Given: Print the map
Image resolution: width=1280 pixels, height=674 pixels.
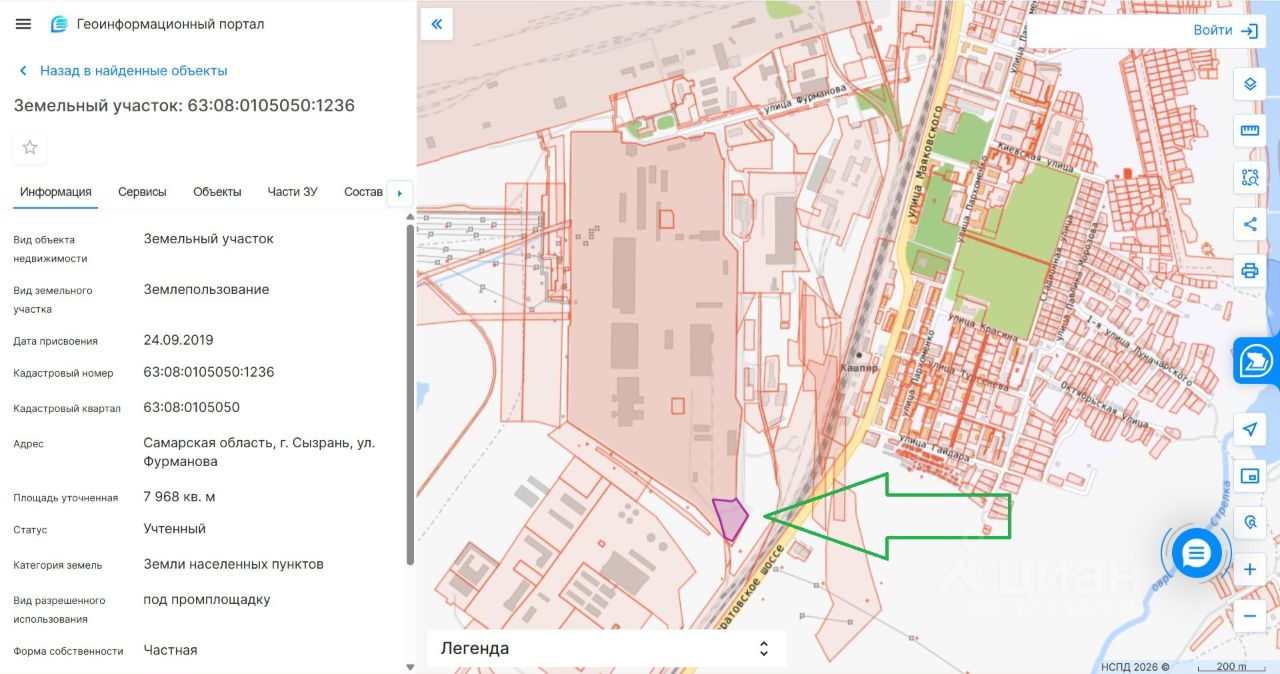Looking at the screenshot, I should tap(1249, 271).
